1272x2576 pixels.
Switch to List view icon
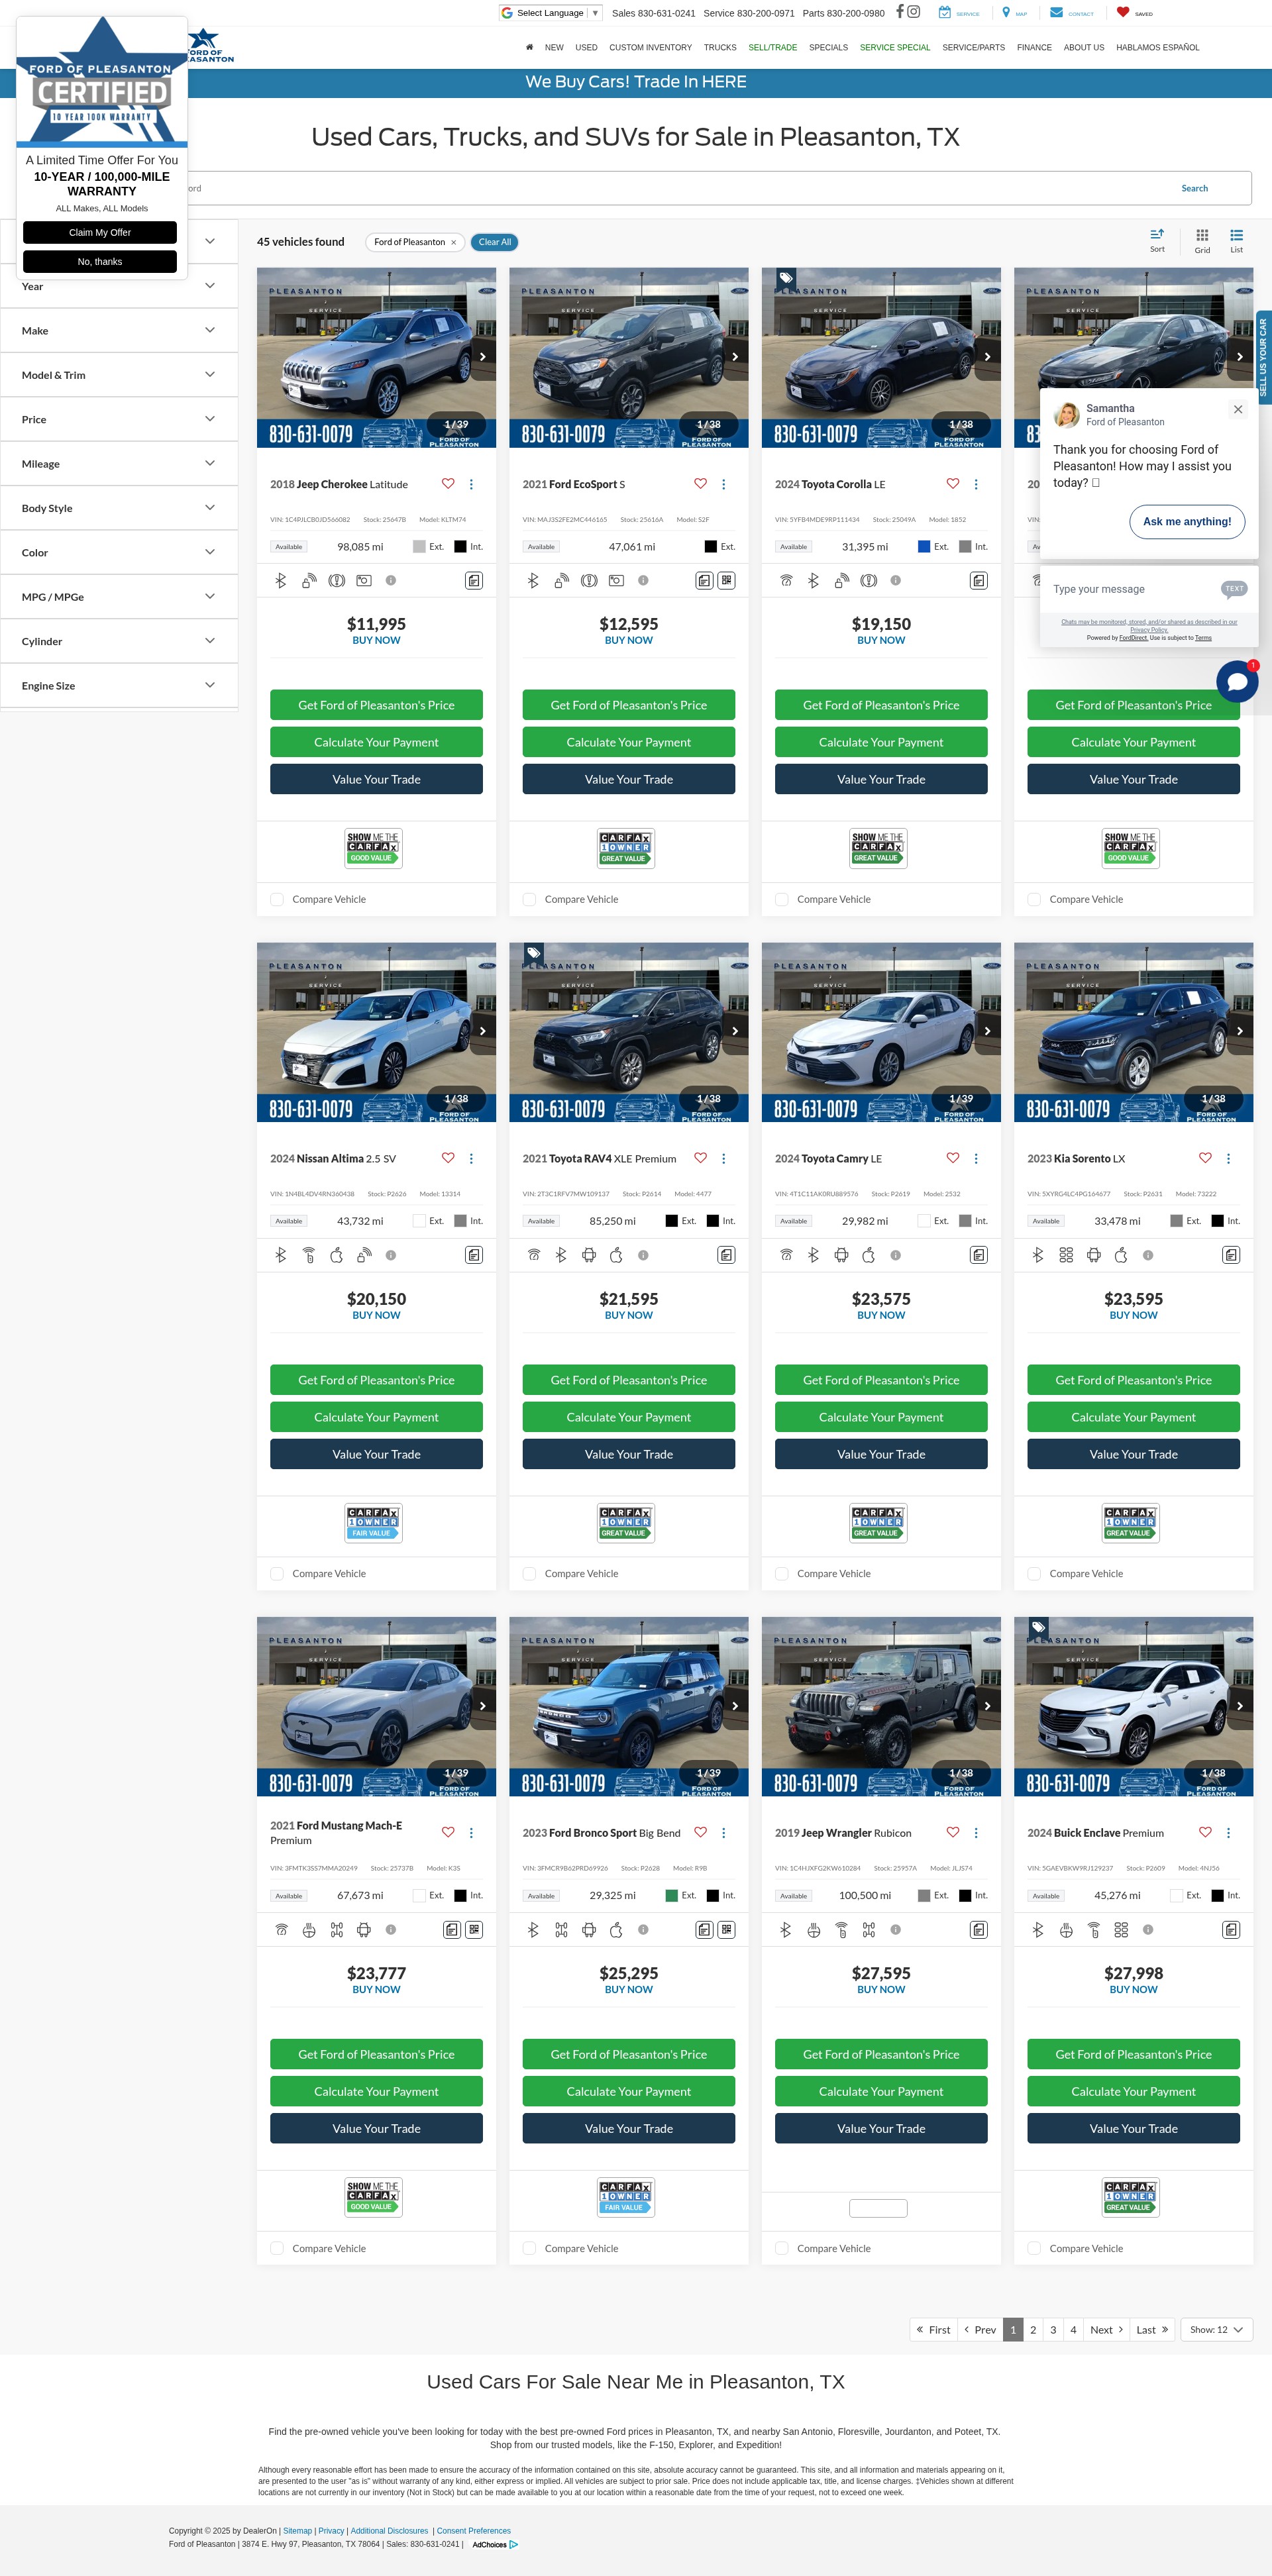[x=1236, y=235]
